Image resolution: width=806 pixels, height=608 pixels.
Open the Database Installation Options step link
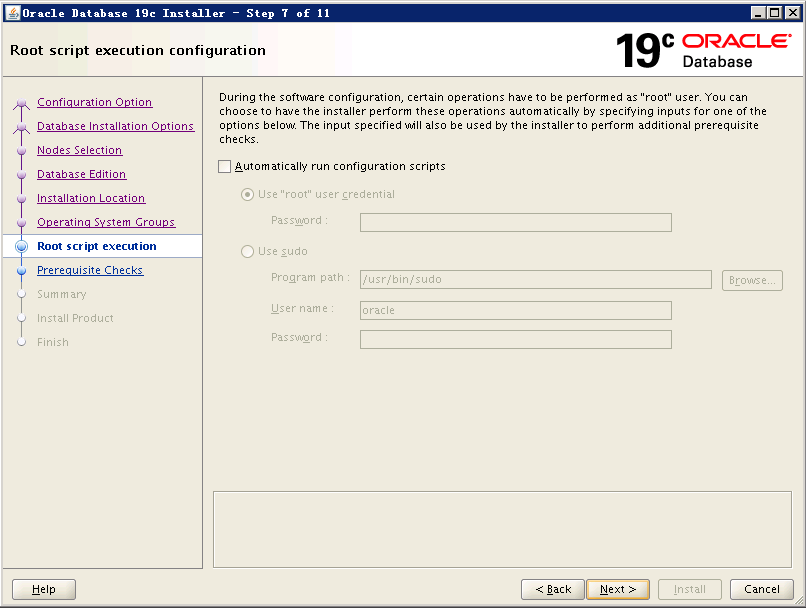(116, 126)
